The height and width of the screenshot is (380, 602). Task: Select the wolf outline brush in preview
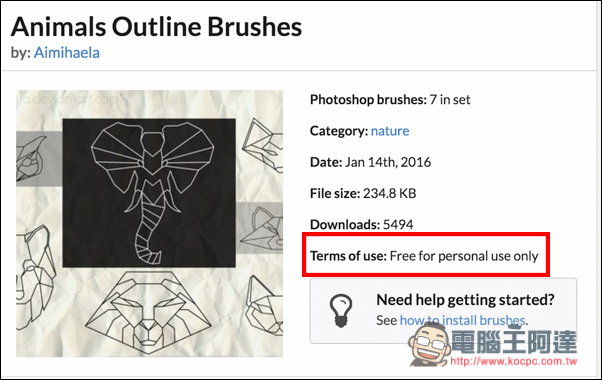point(35,278)
